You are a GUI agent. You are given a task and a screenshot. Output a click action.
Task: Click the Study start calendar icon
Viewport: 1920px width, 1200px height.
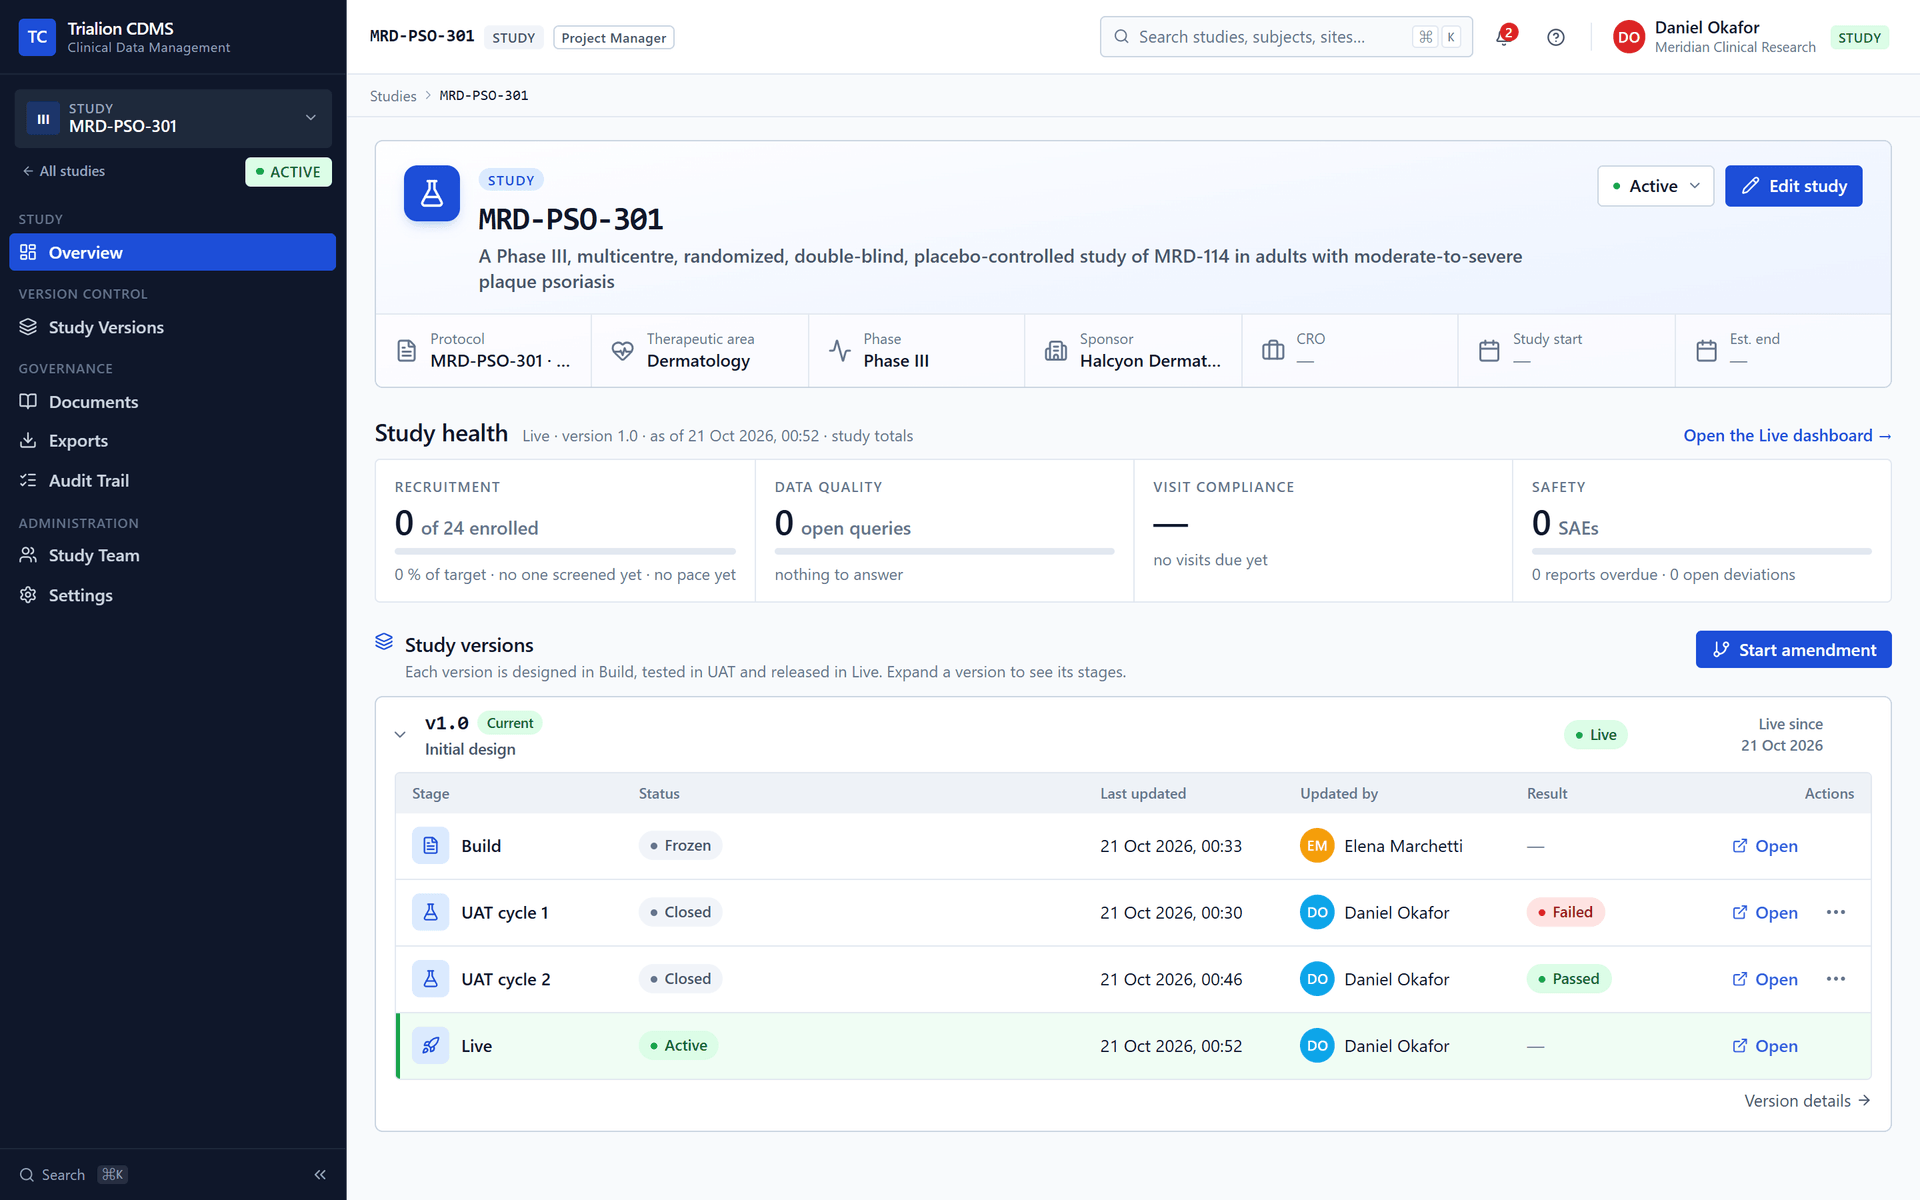click(1489, 351)
